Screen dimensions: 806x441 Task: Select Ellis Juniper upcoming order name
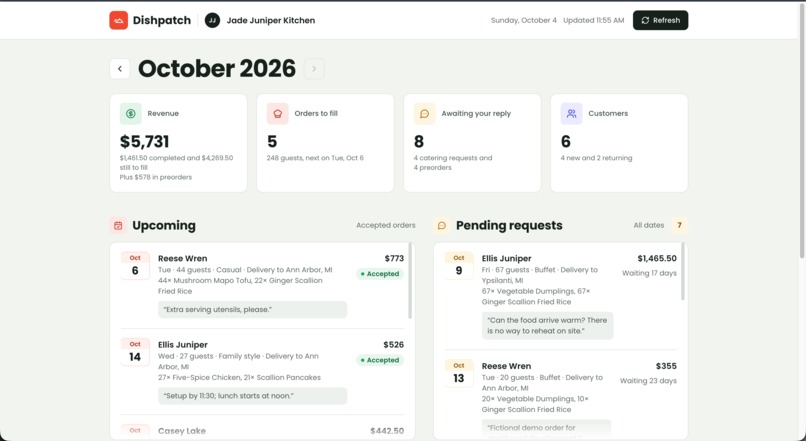click(183, 345)
